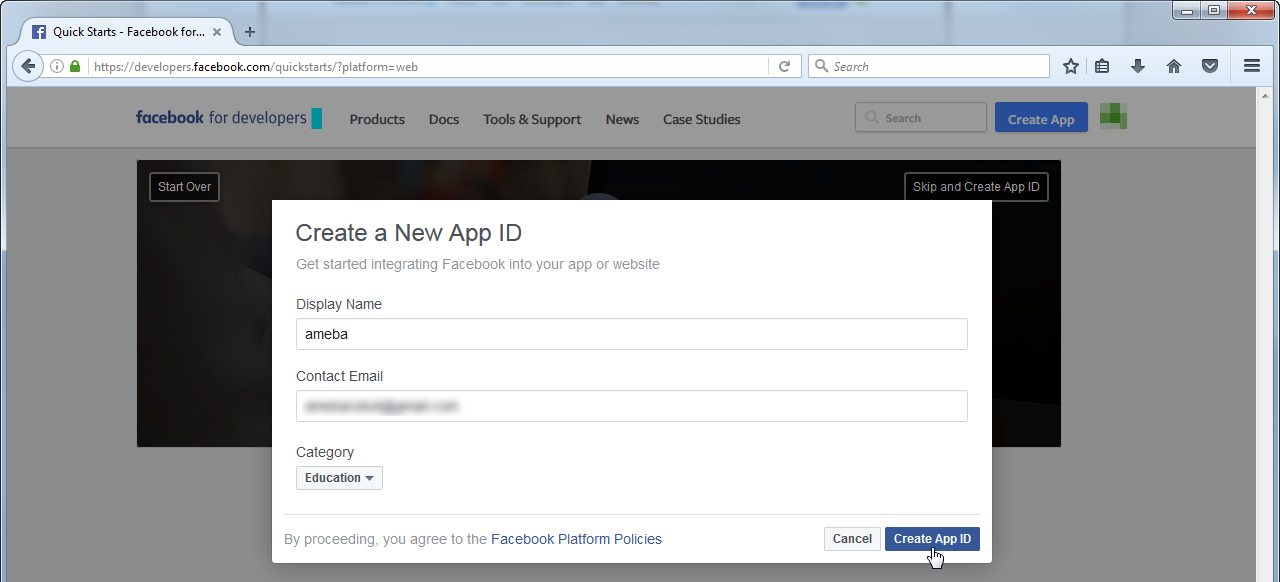Open the downloads arrow icon
This screenshot has height=582, width=1280.
(x=1138, y=66)
